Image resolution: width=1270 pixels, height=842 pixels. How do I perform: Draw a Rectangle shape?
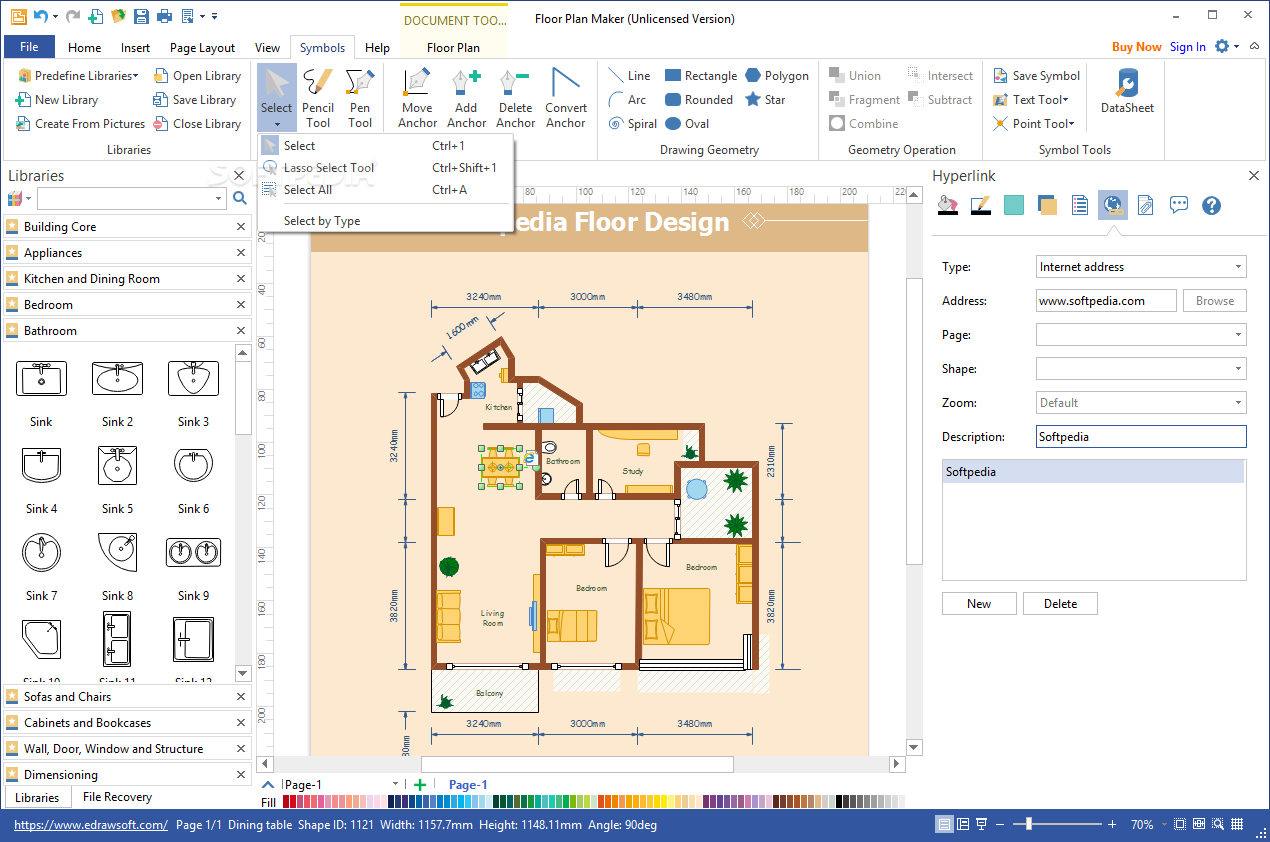click(x=700, y=76)
